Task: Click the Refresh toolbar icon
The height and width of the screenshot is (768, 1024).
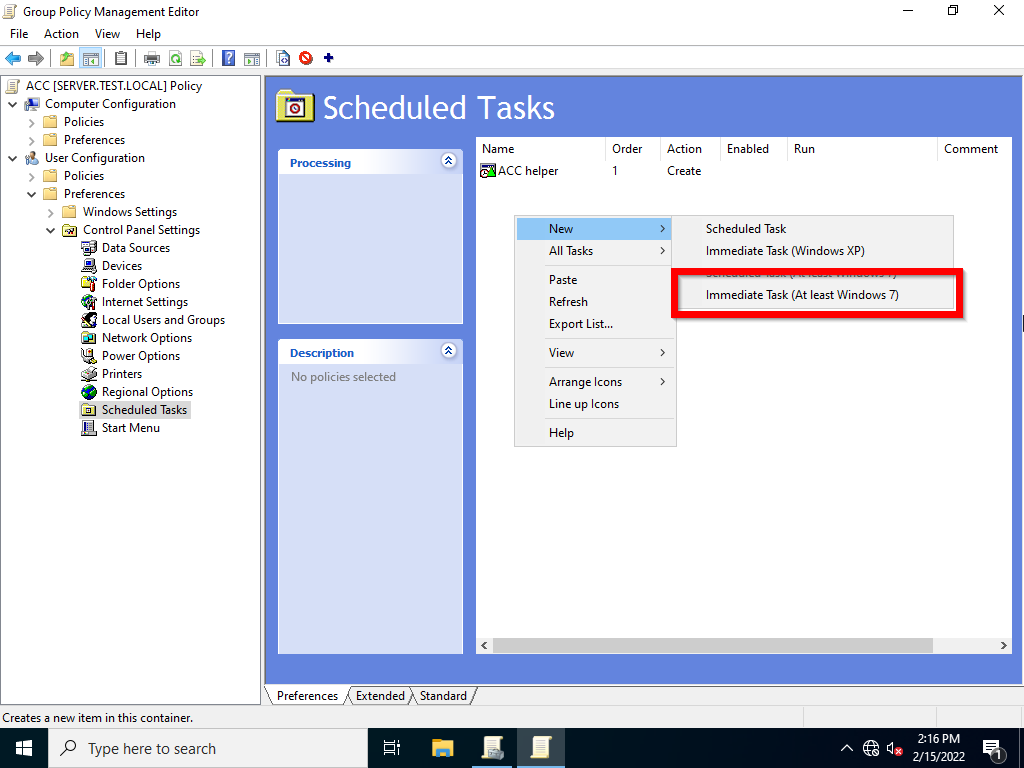Action: 175,58
